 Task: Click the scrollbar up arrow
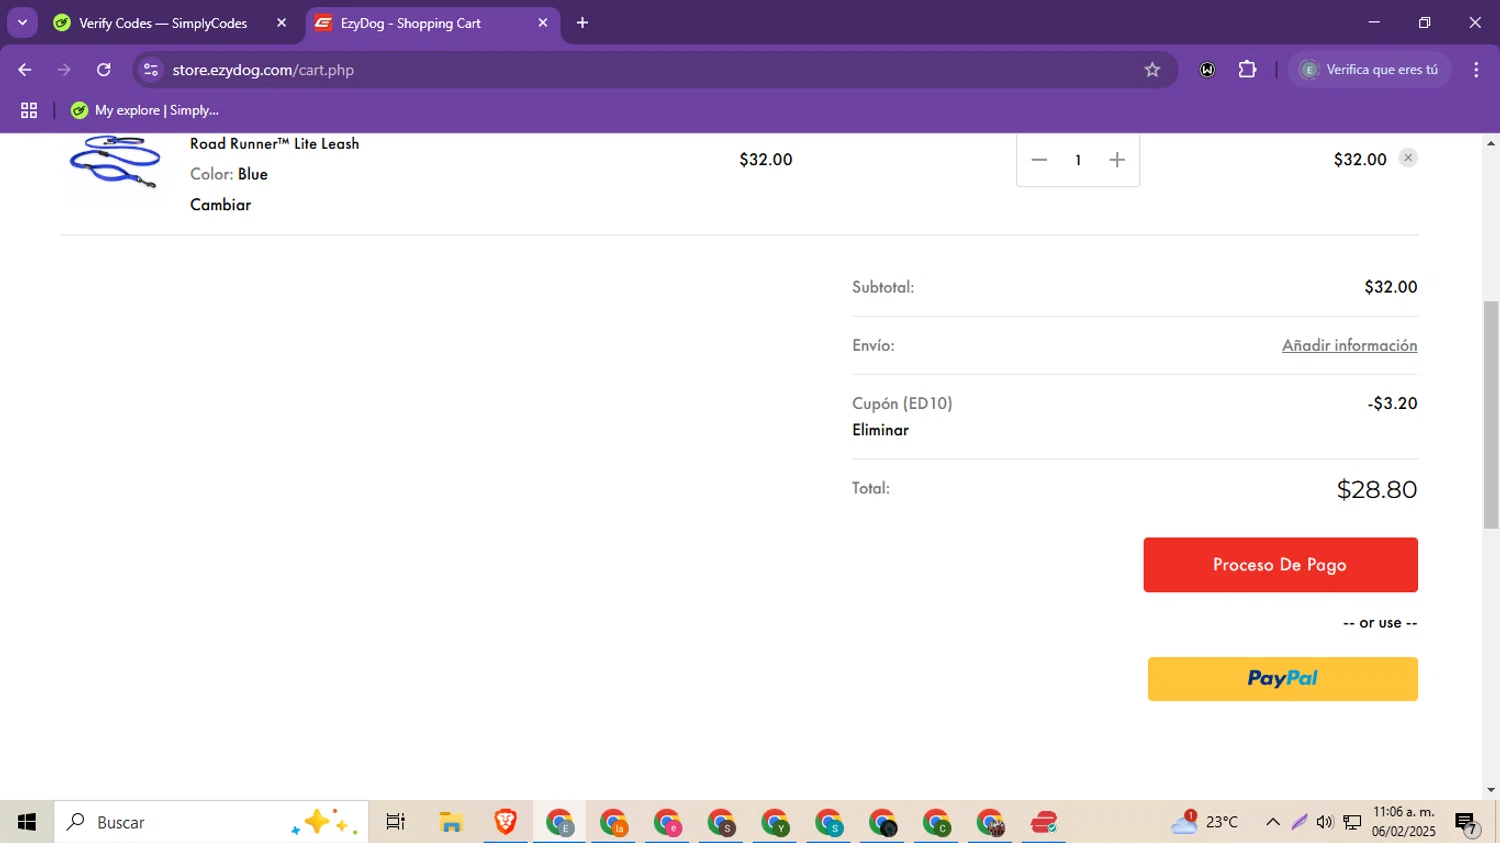tap(1491, 143)
